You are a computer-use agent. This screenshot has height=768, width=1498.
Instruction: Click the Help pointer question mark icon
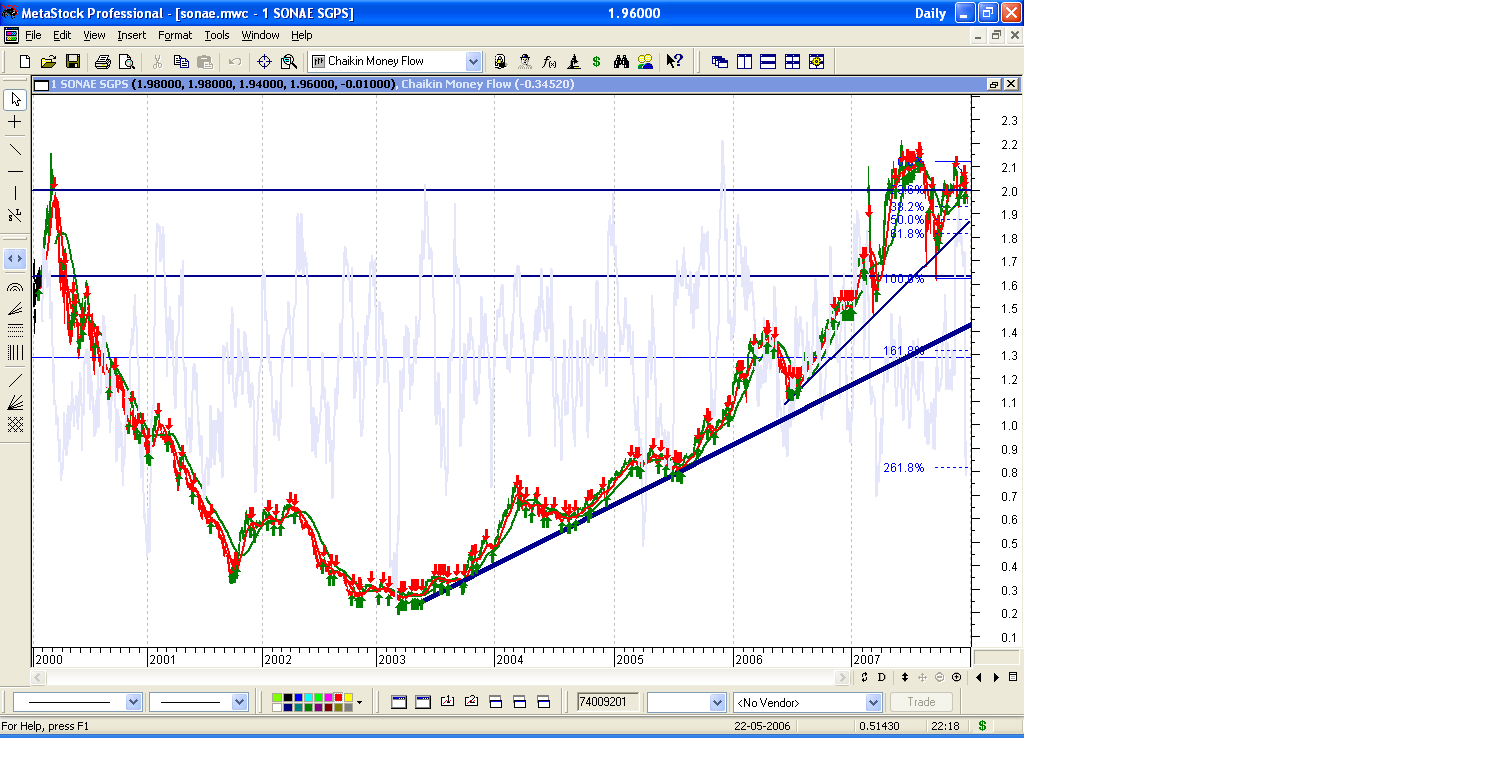pos(674,61)
